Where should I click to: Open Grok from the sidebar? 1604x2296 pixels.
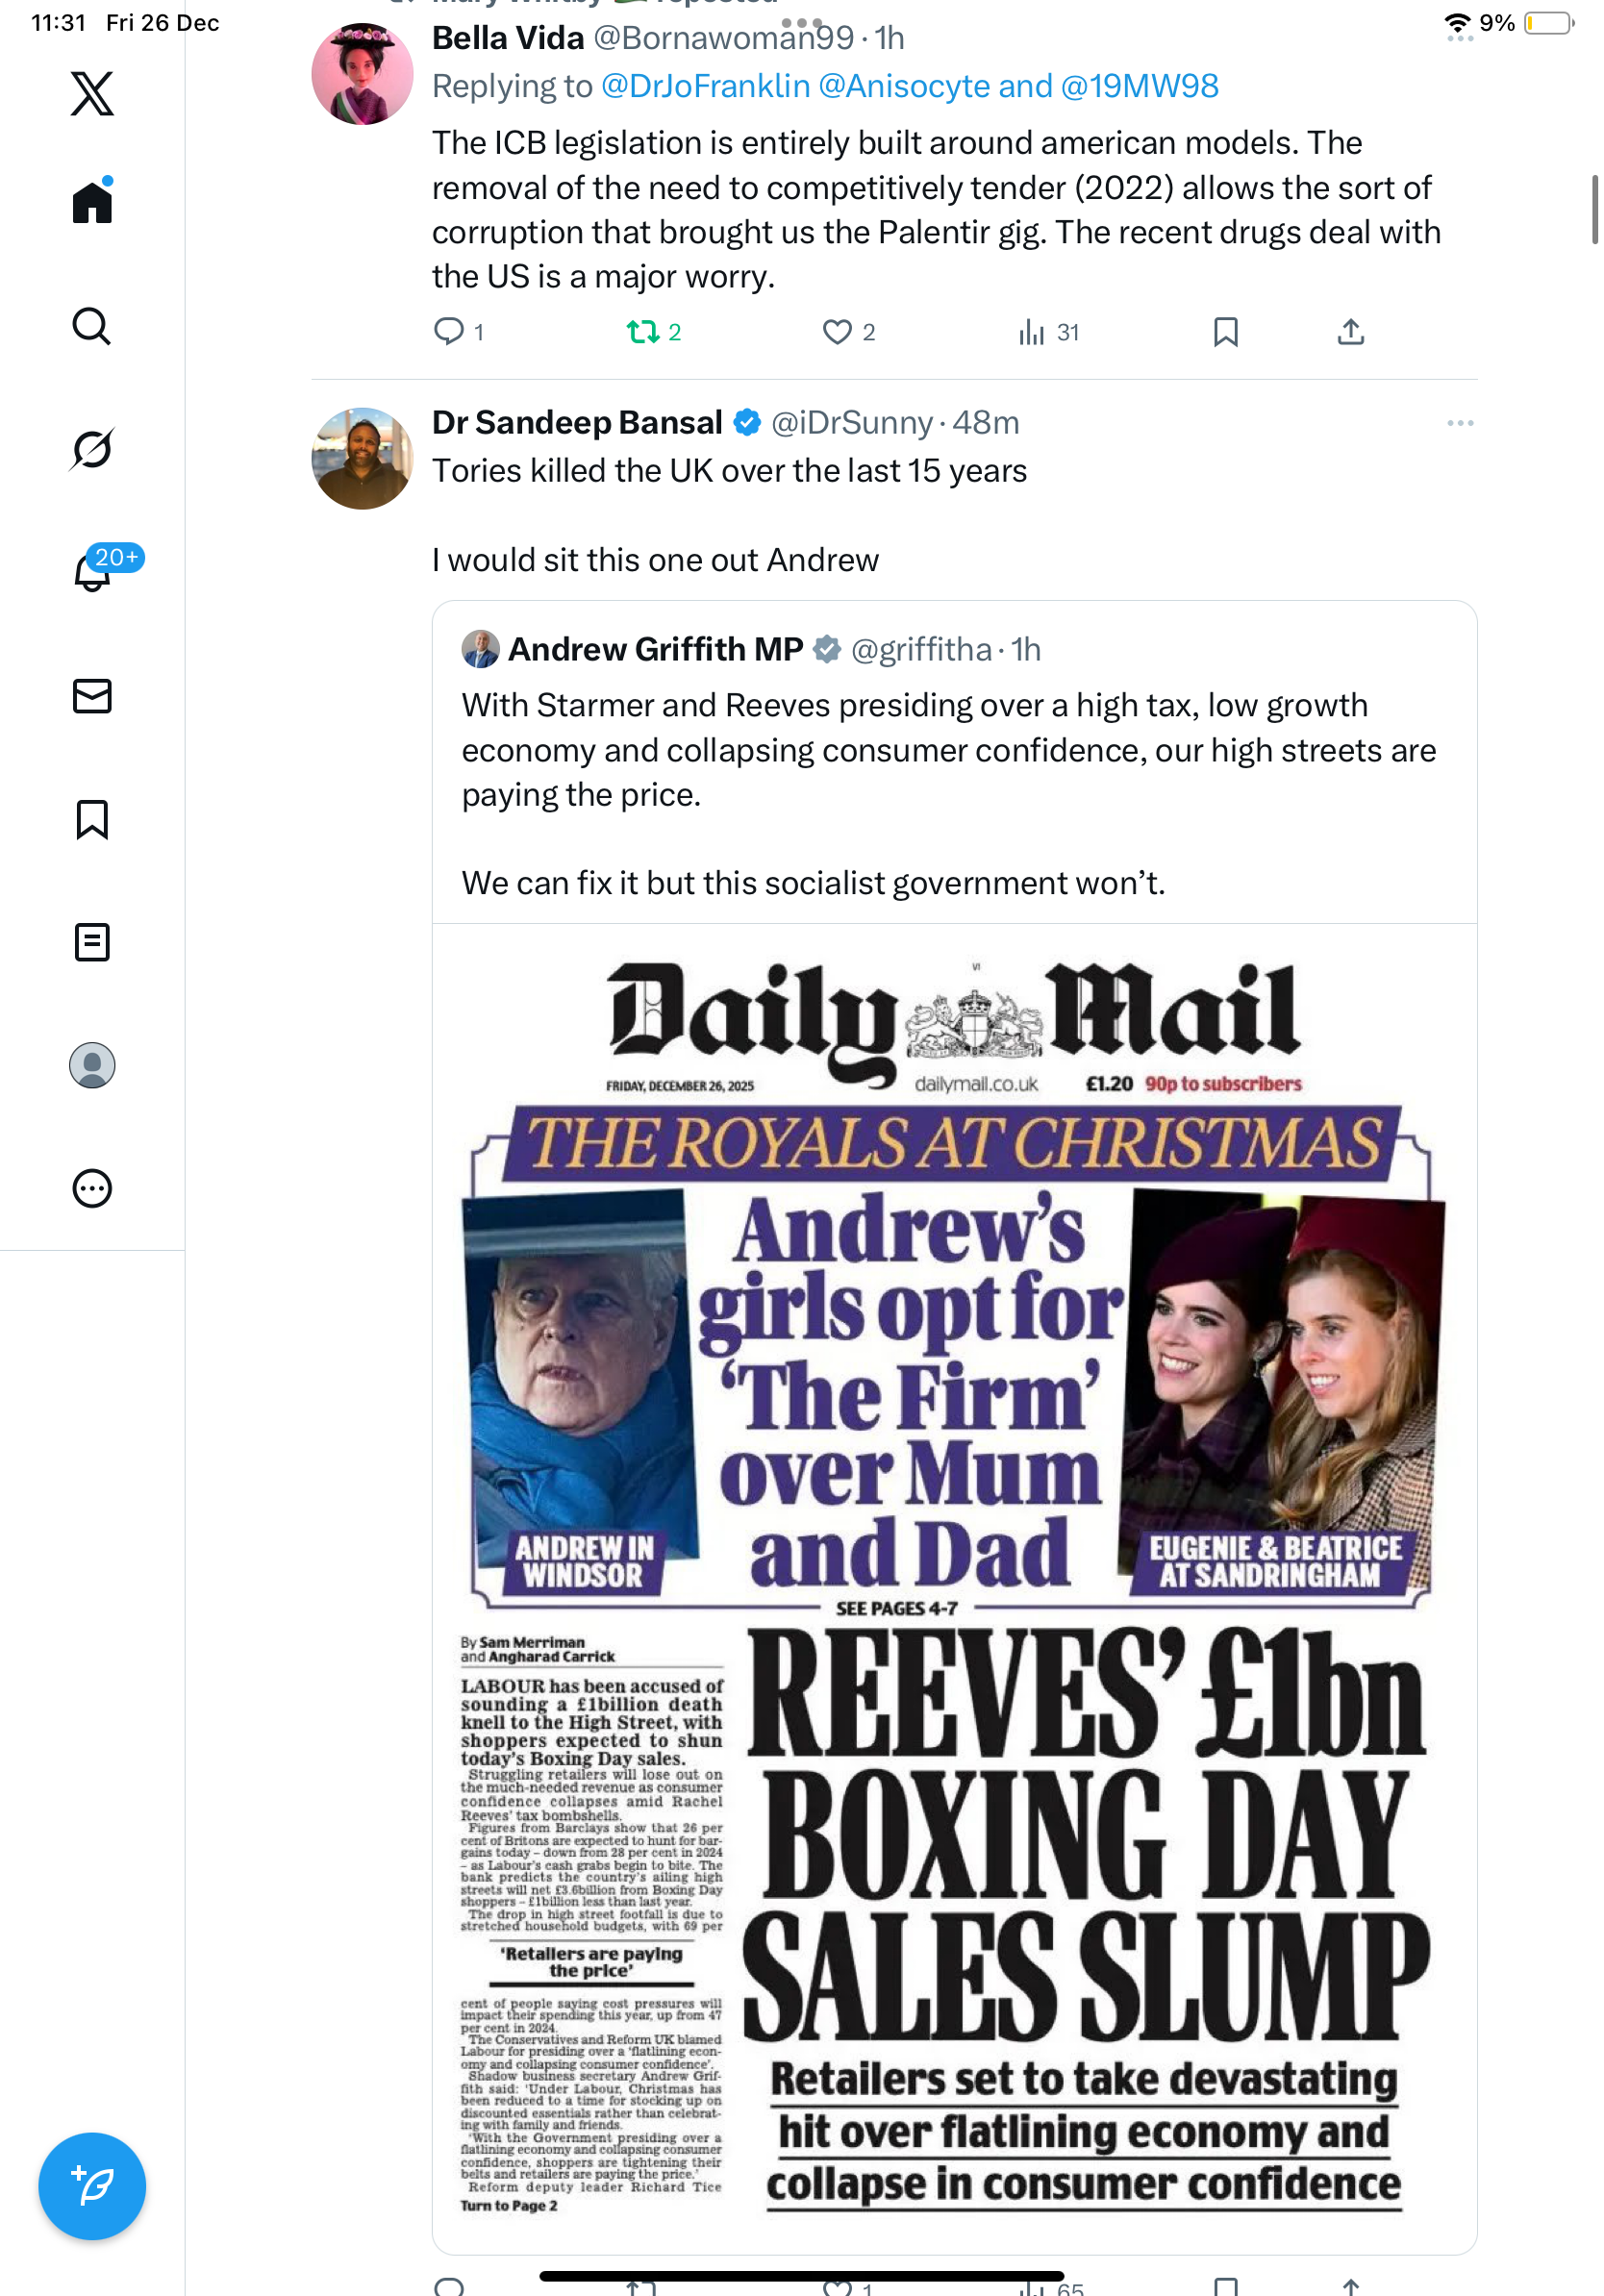click(x=92, y=449)
